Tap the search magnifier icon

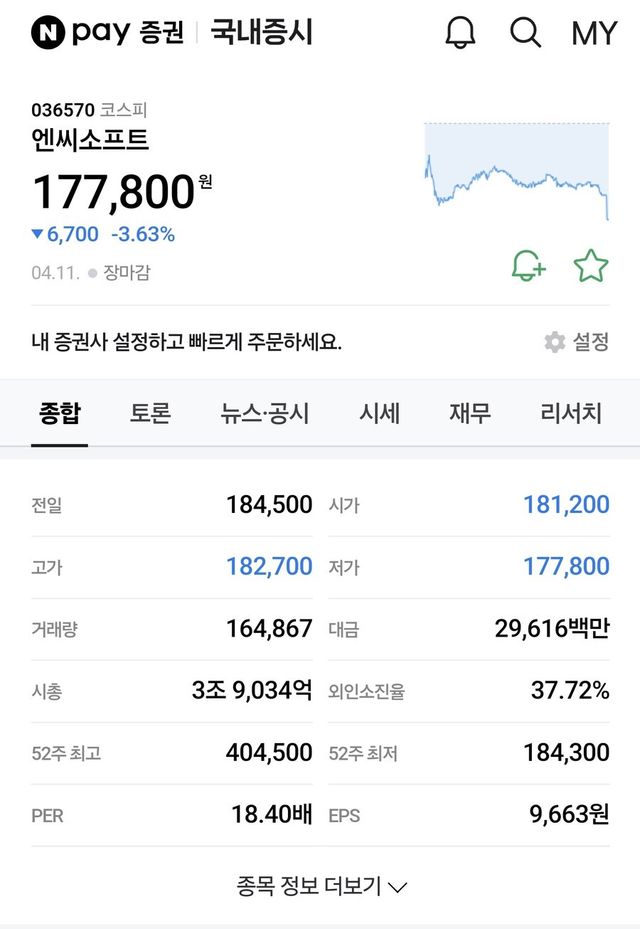tap(525, 33)
